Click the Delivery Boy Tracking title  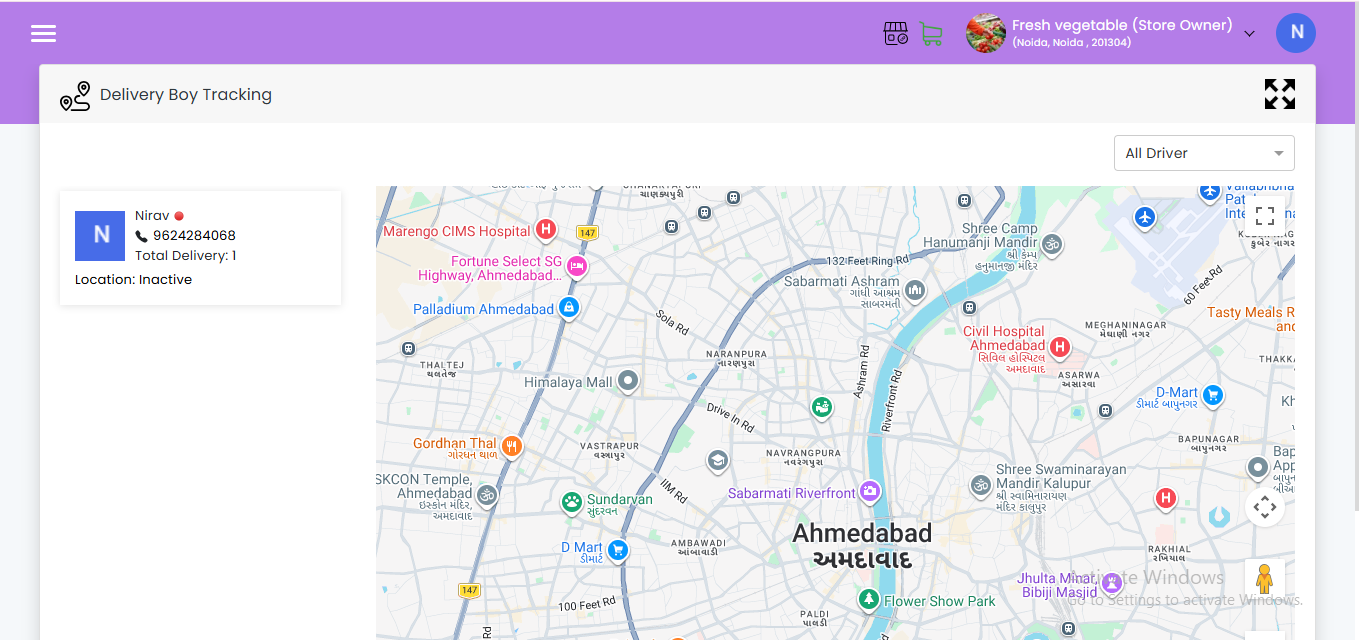coord(186,95)
